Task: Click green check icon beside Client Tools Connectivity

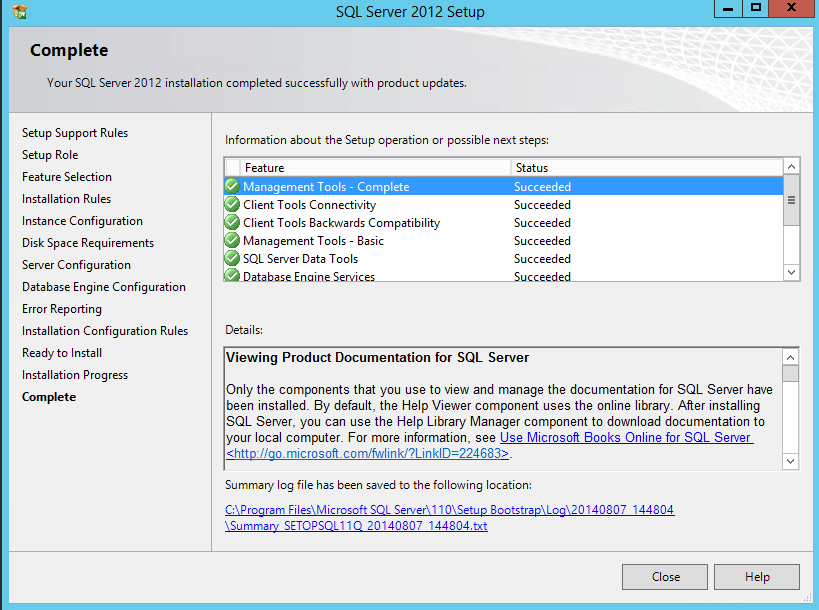Action: tap(232, 204)
